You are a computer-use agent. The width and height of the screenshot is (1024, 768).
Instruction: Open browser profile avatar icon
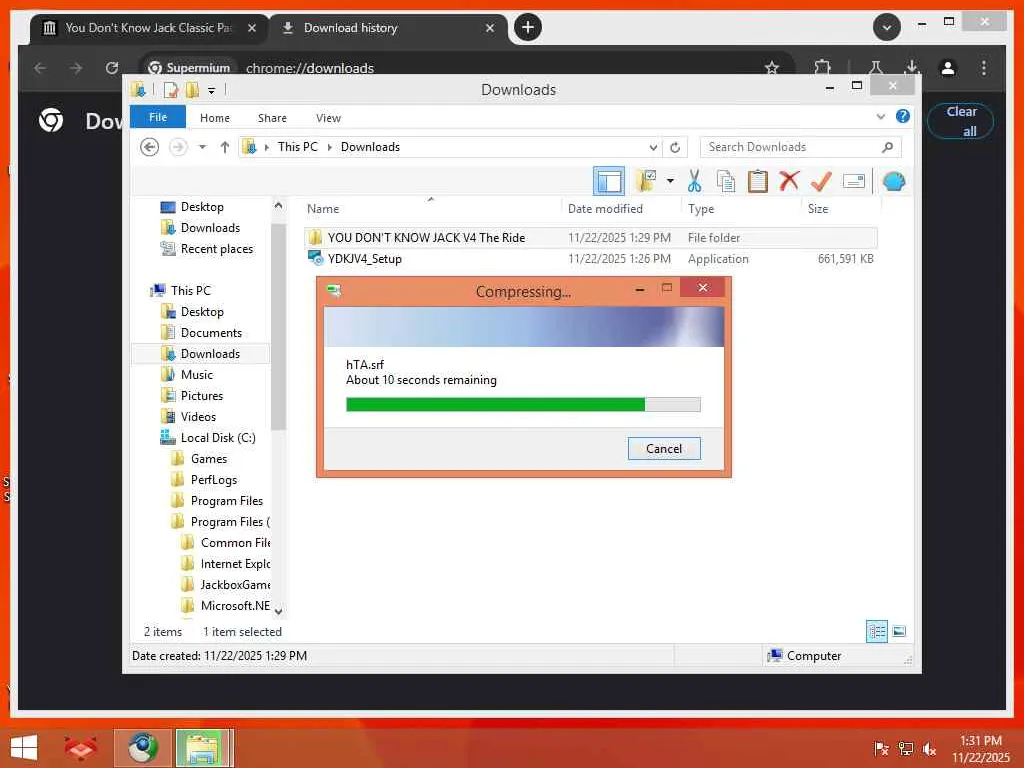pos(948,68)
